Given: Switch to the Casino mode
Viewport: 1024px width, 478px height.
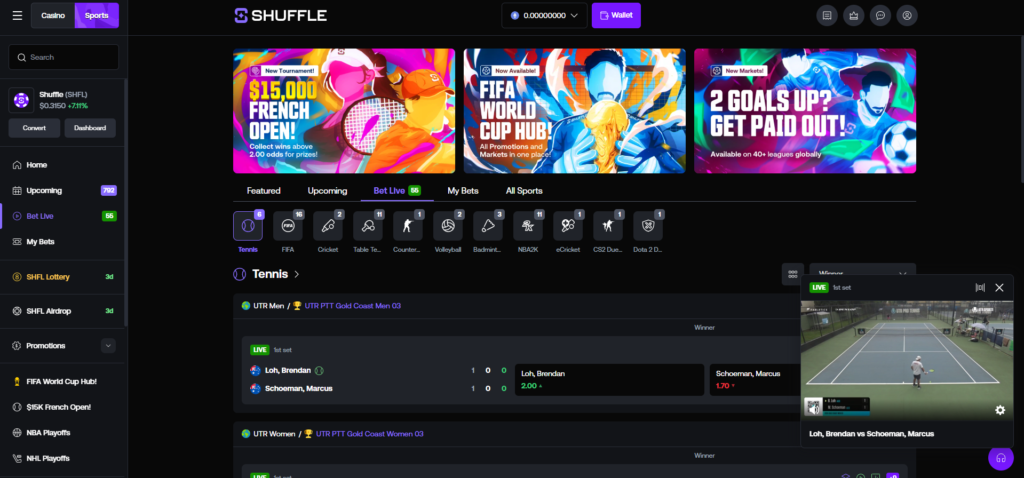Looking at the screenshot, I should pyautogui.click(x=53, y=15).
